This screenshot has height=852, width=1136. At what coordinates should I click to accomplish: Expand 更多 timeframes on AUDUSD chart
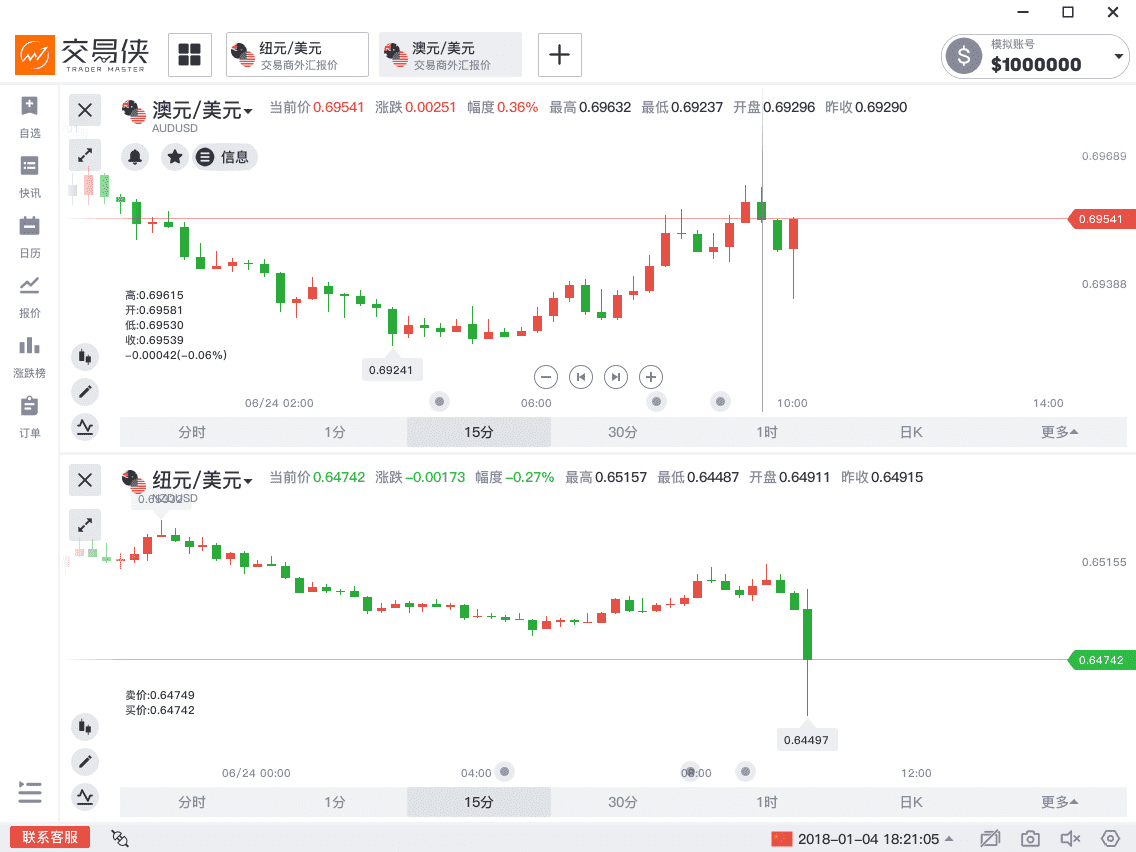[x=1059, y=432]
